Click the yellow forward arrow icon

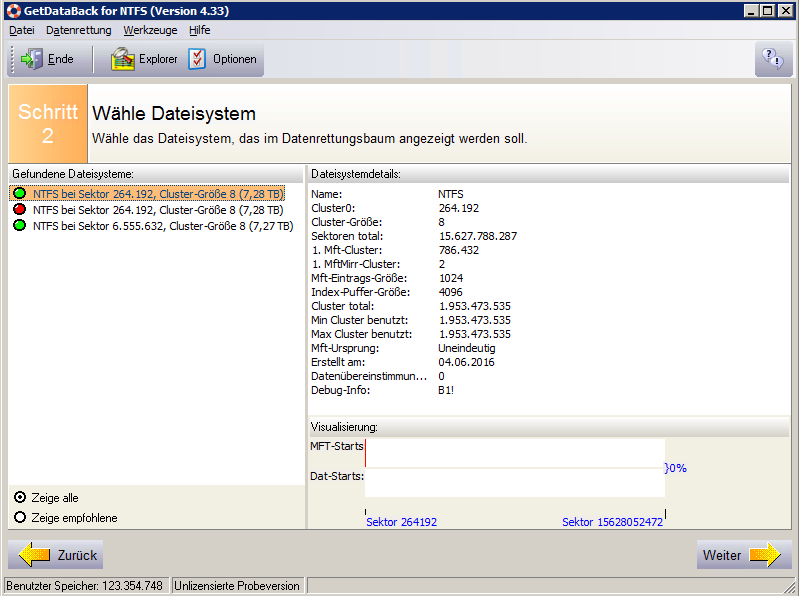click(765, 554)
